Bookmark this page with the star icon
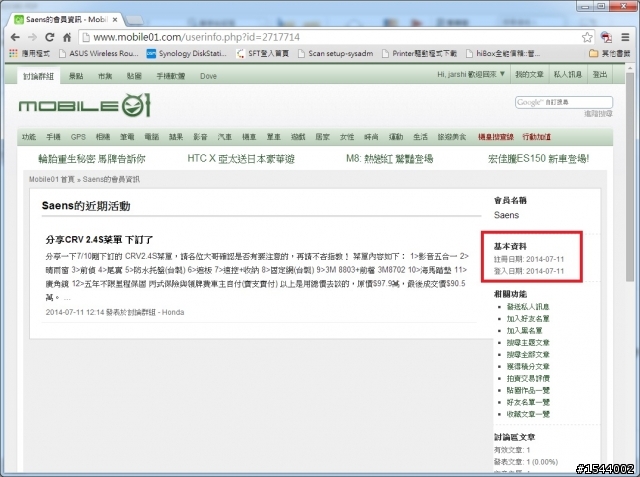Screen dimensions: 640x477 587,38
